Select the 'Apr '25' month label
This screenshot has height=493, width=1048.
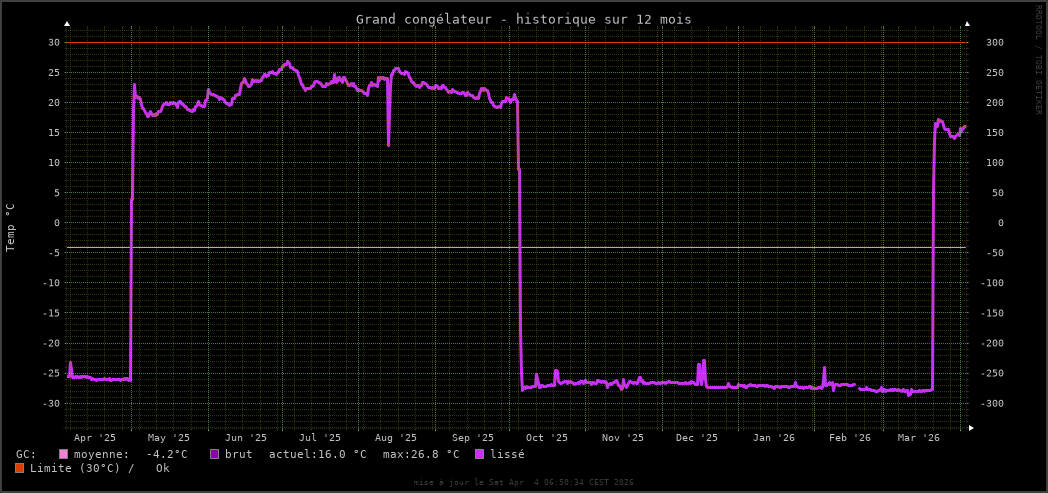[x=95, y=437]
